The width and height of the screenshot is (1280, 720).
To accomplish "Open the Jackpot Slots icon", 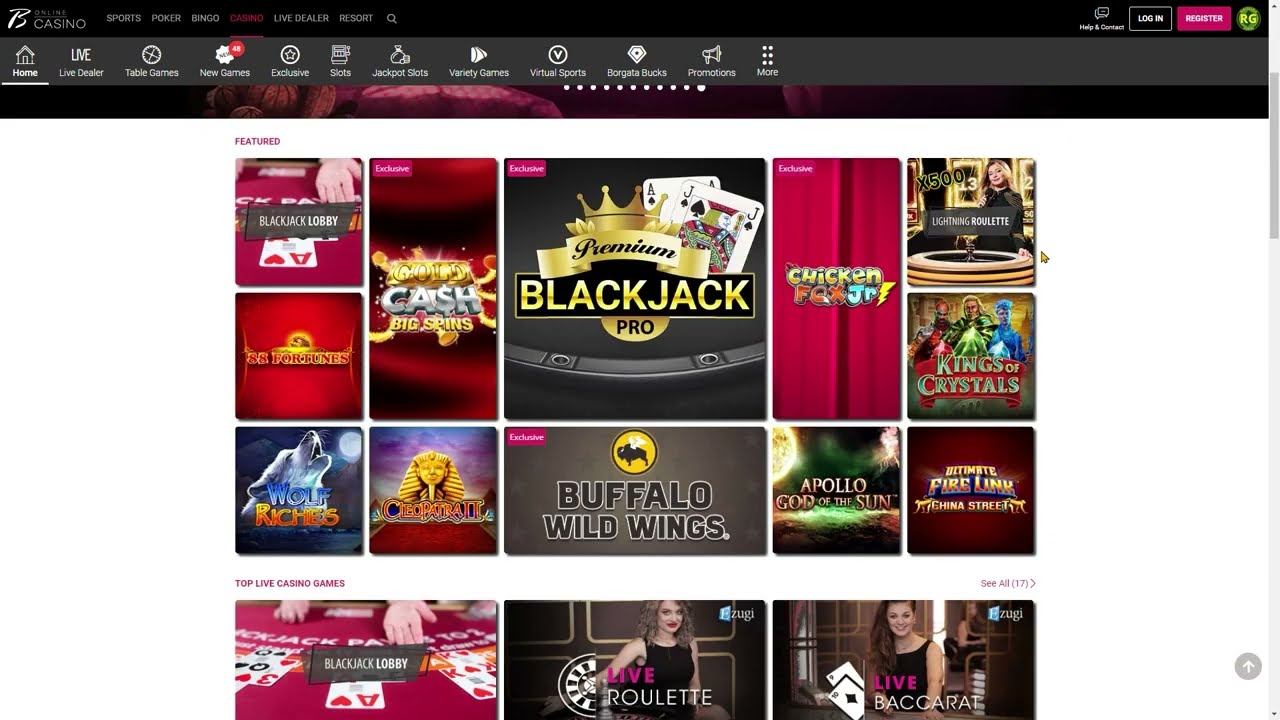I will click(x=400, y=61).
